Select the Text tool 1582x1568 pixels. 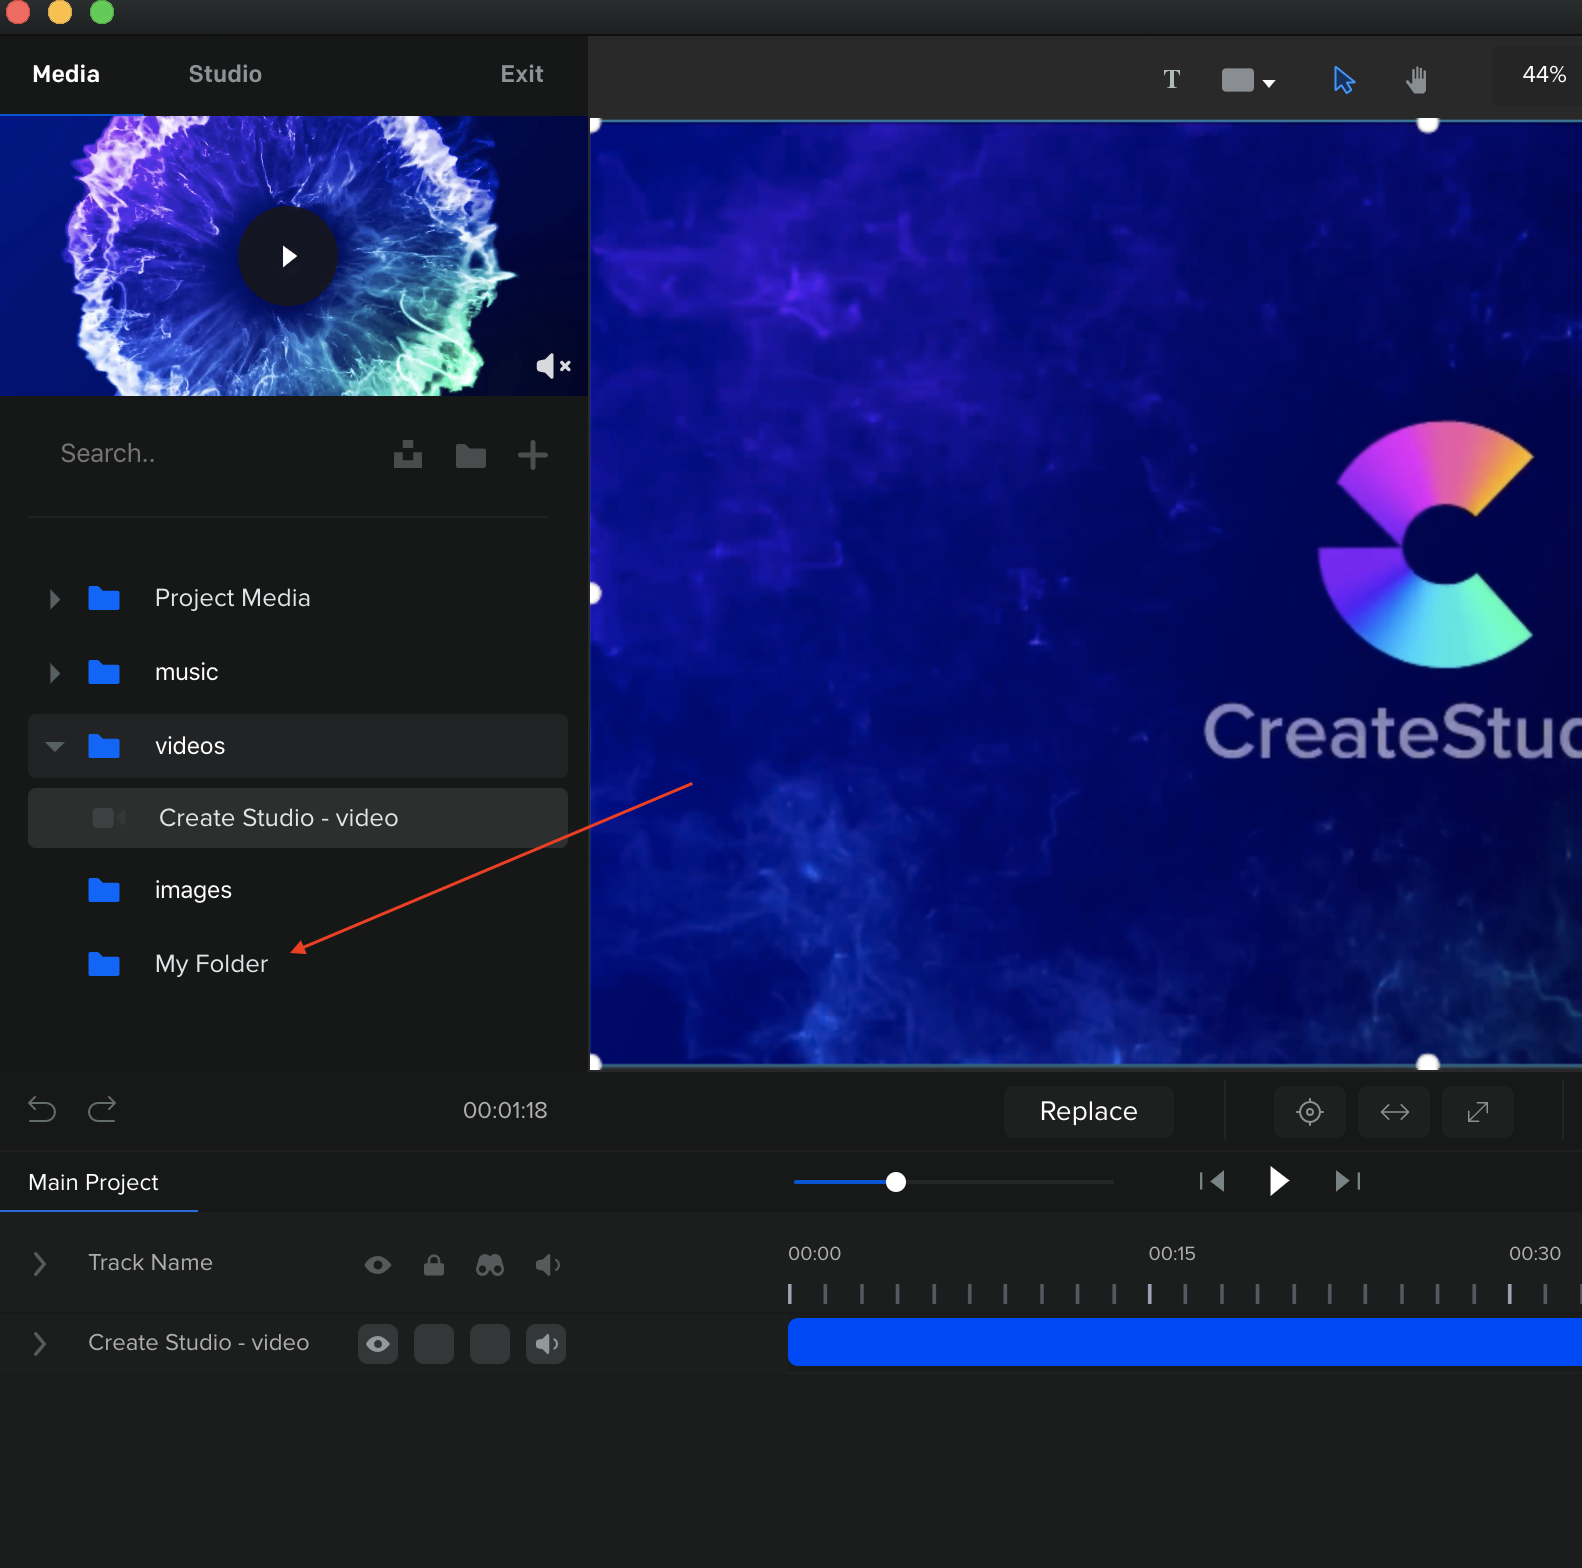click(x=1172, y=79)
